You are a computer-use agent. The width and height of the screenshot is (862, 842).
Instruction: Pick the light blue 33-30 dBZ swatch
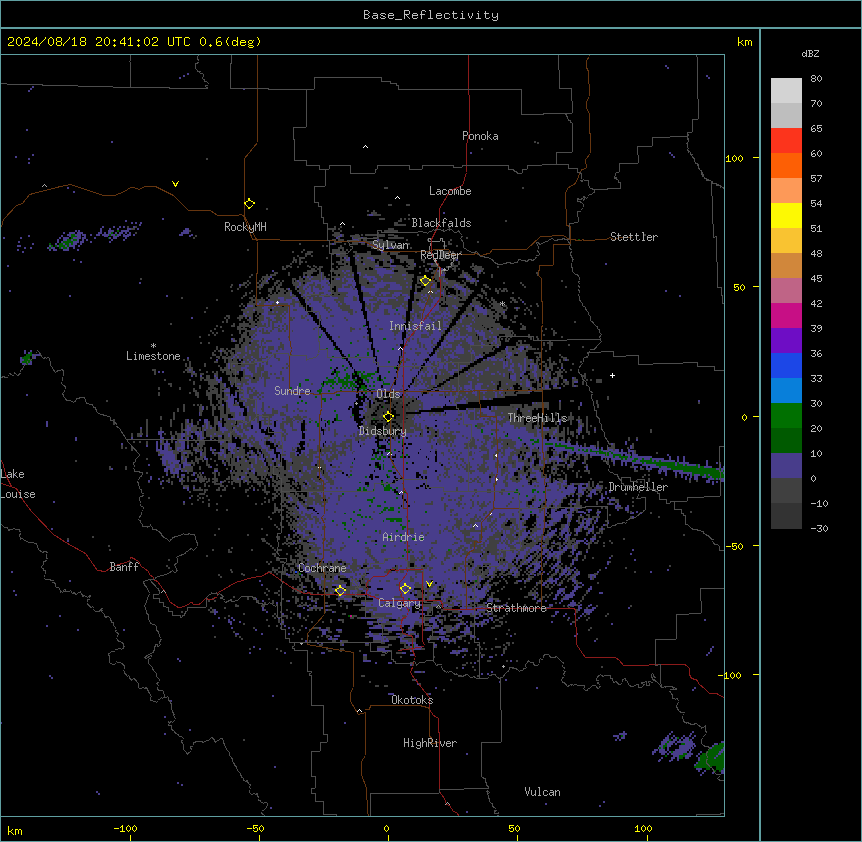[786, 391]
